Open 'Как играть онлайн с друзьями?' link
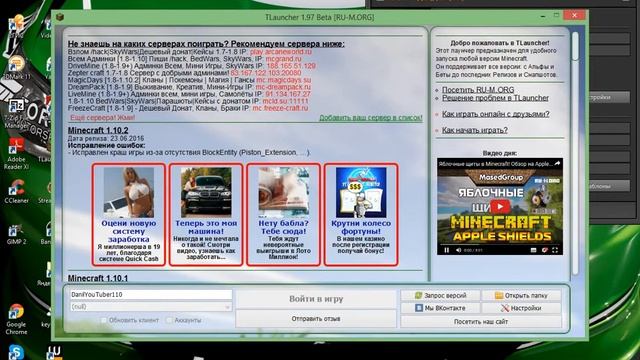 click(x=496, y=114)
